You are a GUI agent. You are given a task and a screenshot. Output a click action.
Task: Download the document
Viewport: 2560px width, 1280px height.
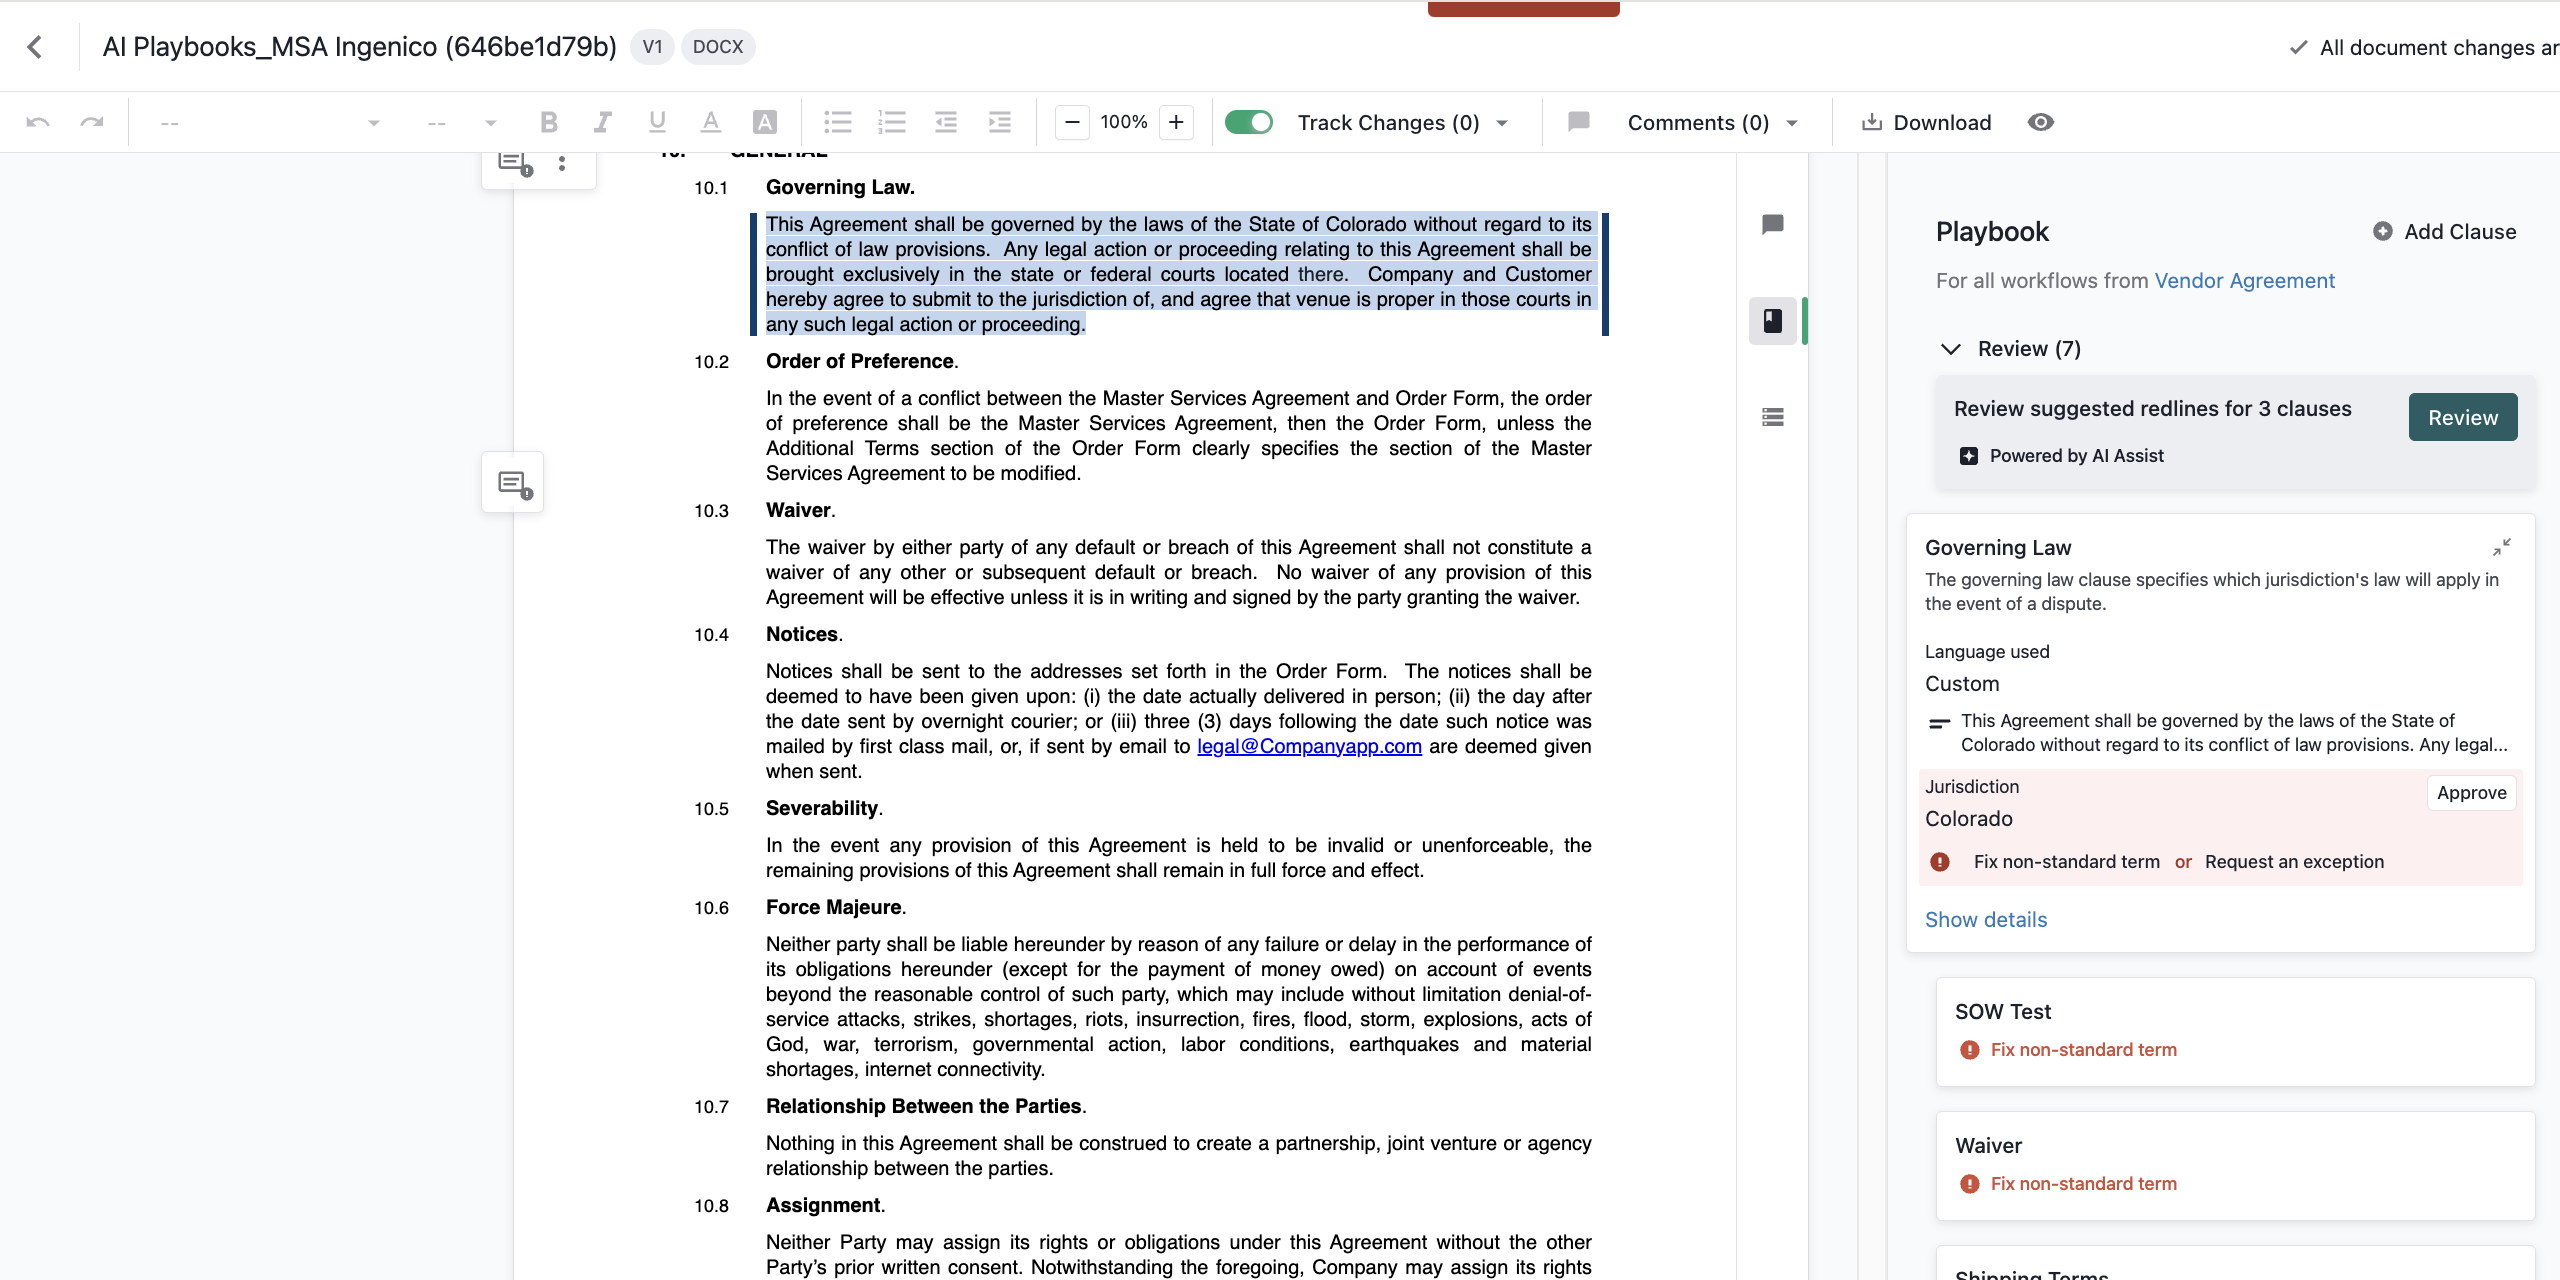(x=1926, y=122)
